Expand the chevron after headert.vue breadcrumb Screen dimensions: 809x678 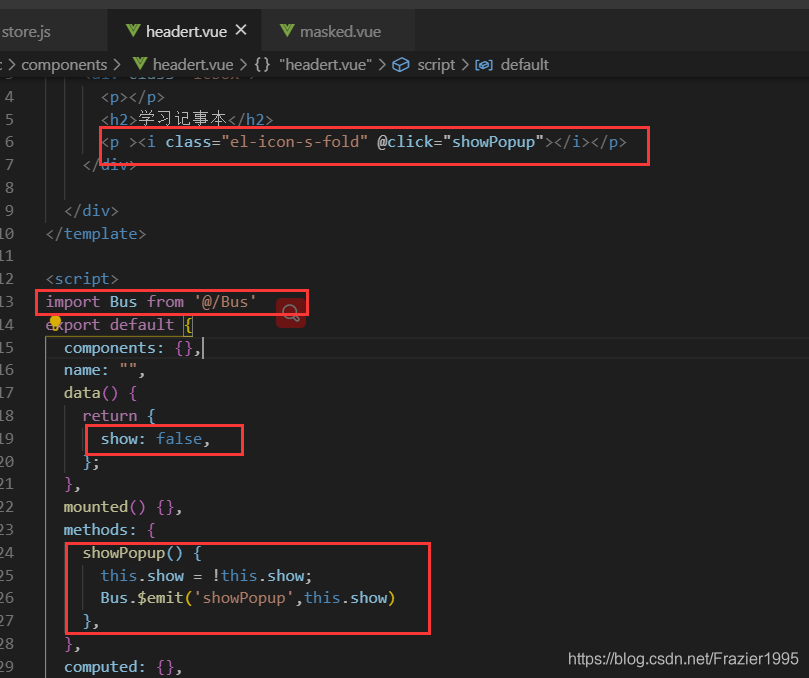coord(244,64)
